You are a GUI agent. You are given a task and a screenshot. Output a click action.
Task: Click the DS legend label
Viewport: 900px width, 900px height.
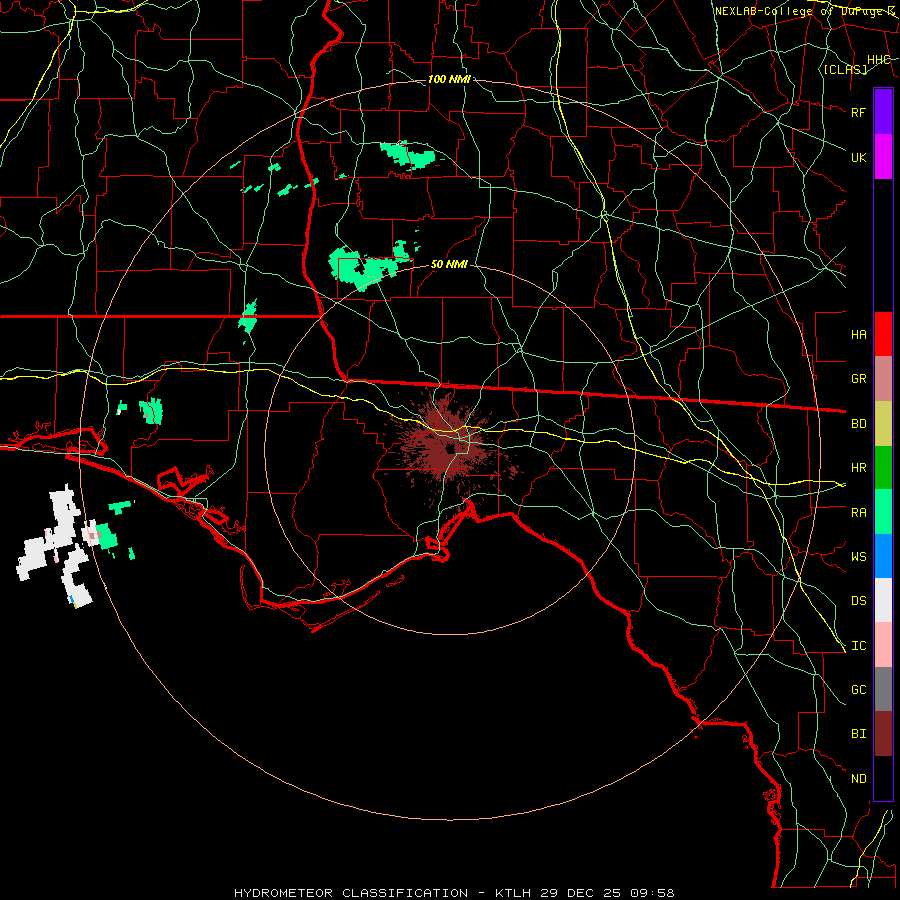(x=859, y=601)
